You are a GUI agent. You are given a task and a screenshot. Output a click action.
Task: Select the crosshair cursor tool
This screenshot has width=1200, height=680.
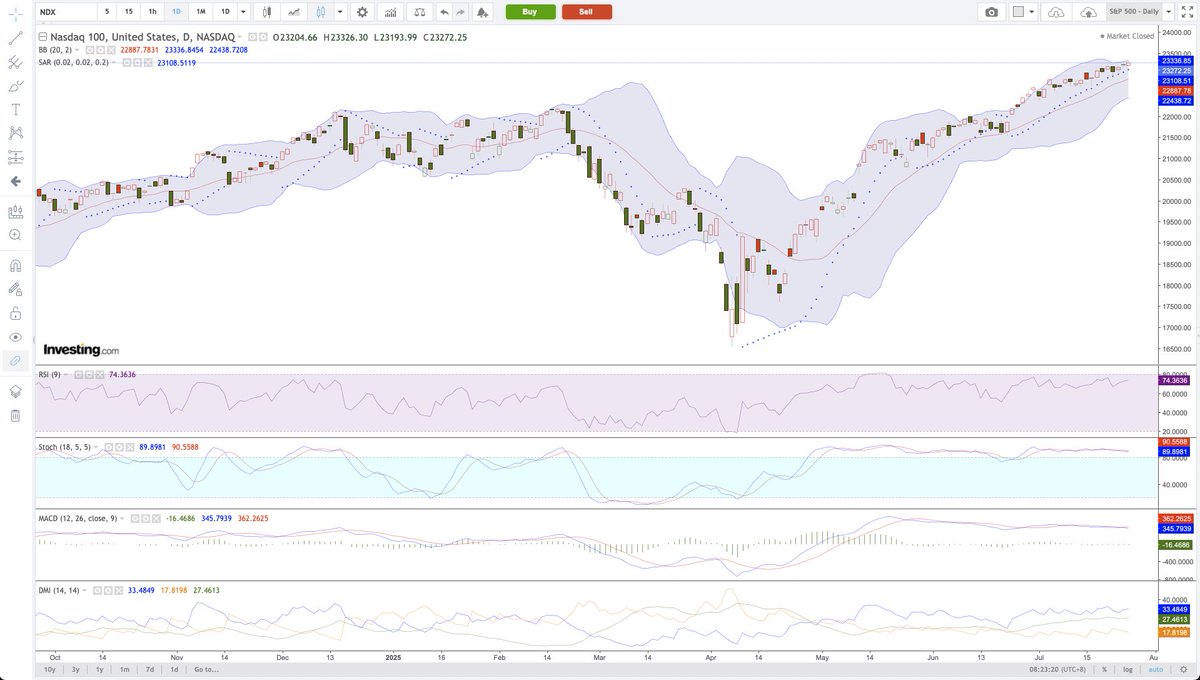(15, 14)
